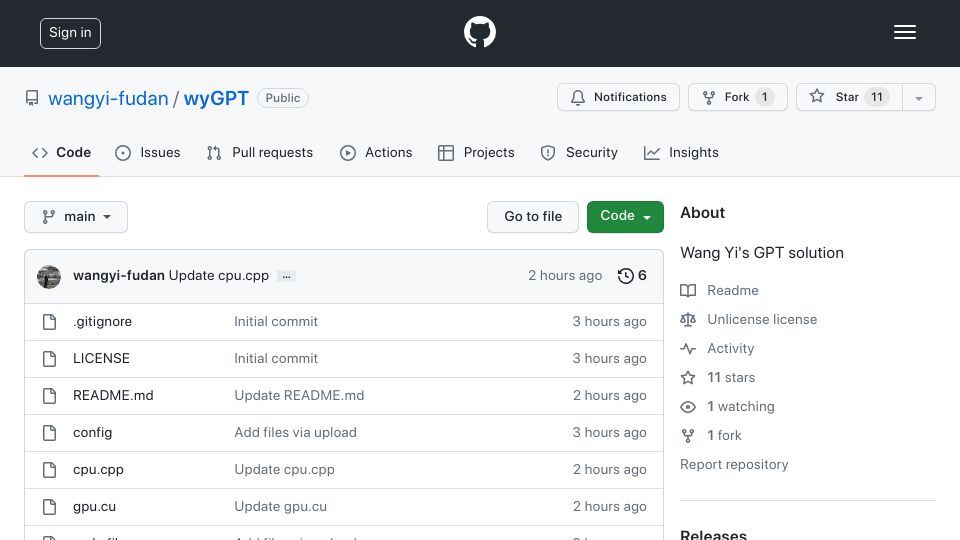The height and width of the screenshot is (540, 960).
Task: Expand commit details ellipsis button
Action: coord(286,276)
